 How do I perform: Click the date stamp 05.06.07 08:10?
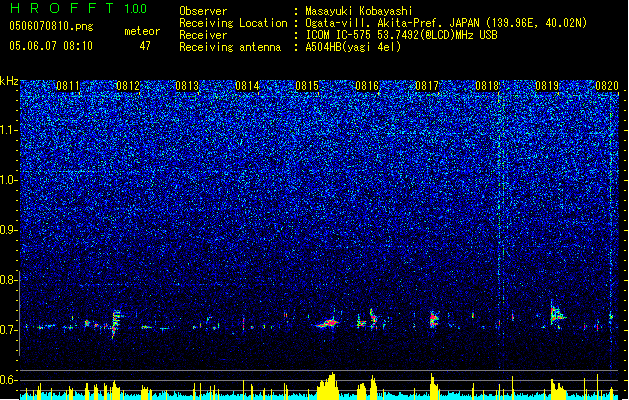click(x=51, y=46)
